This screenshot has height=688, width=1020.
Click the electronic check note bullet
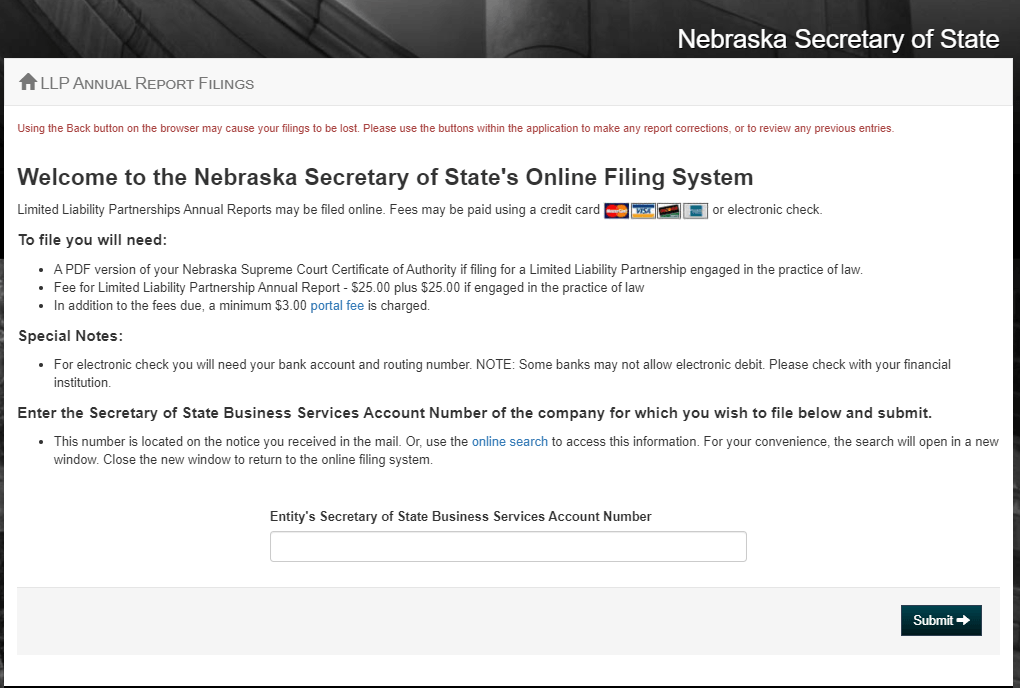point(502,373)
